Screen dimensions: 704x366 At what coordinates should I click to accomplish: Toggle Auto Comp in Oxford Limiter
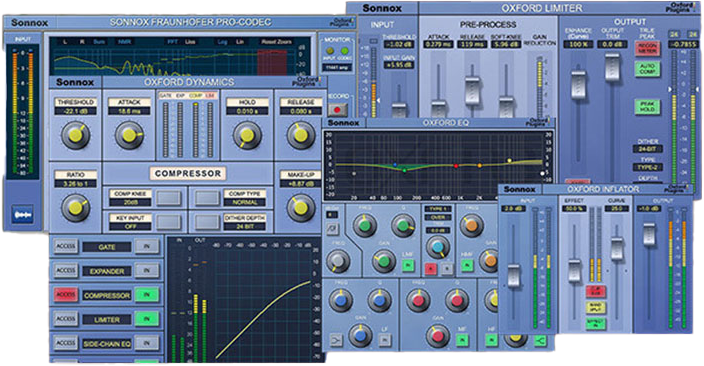click(647, 69)
